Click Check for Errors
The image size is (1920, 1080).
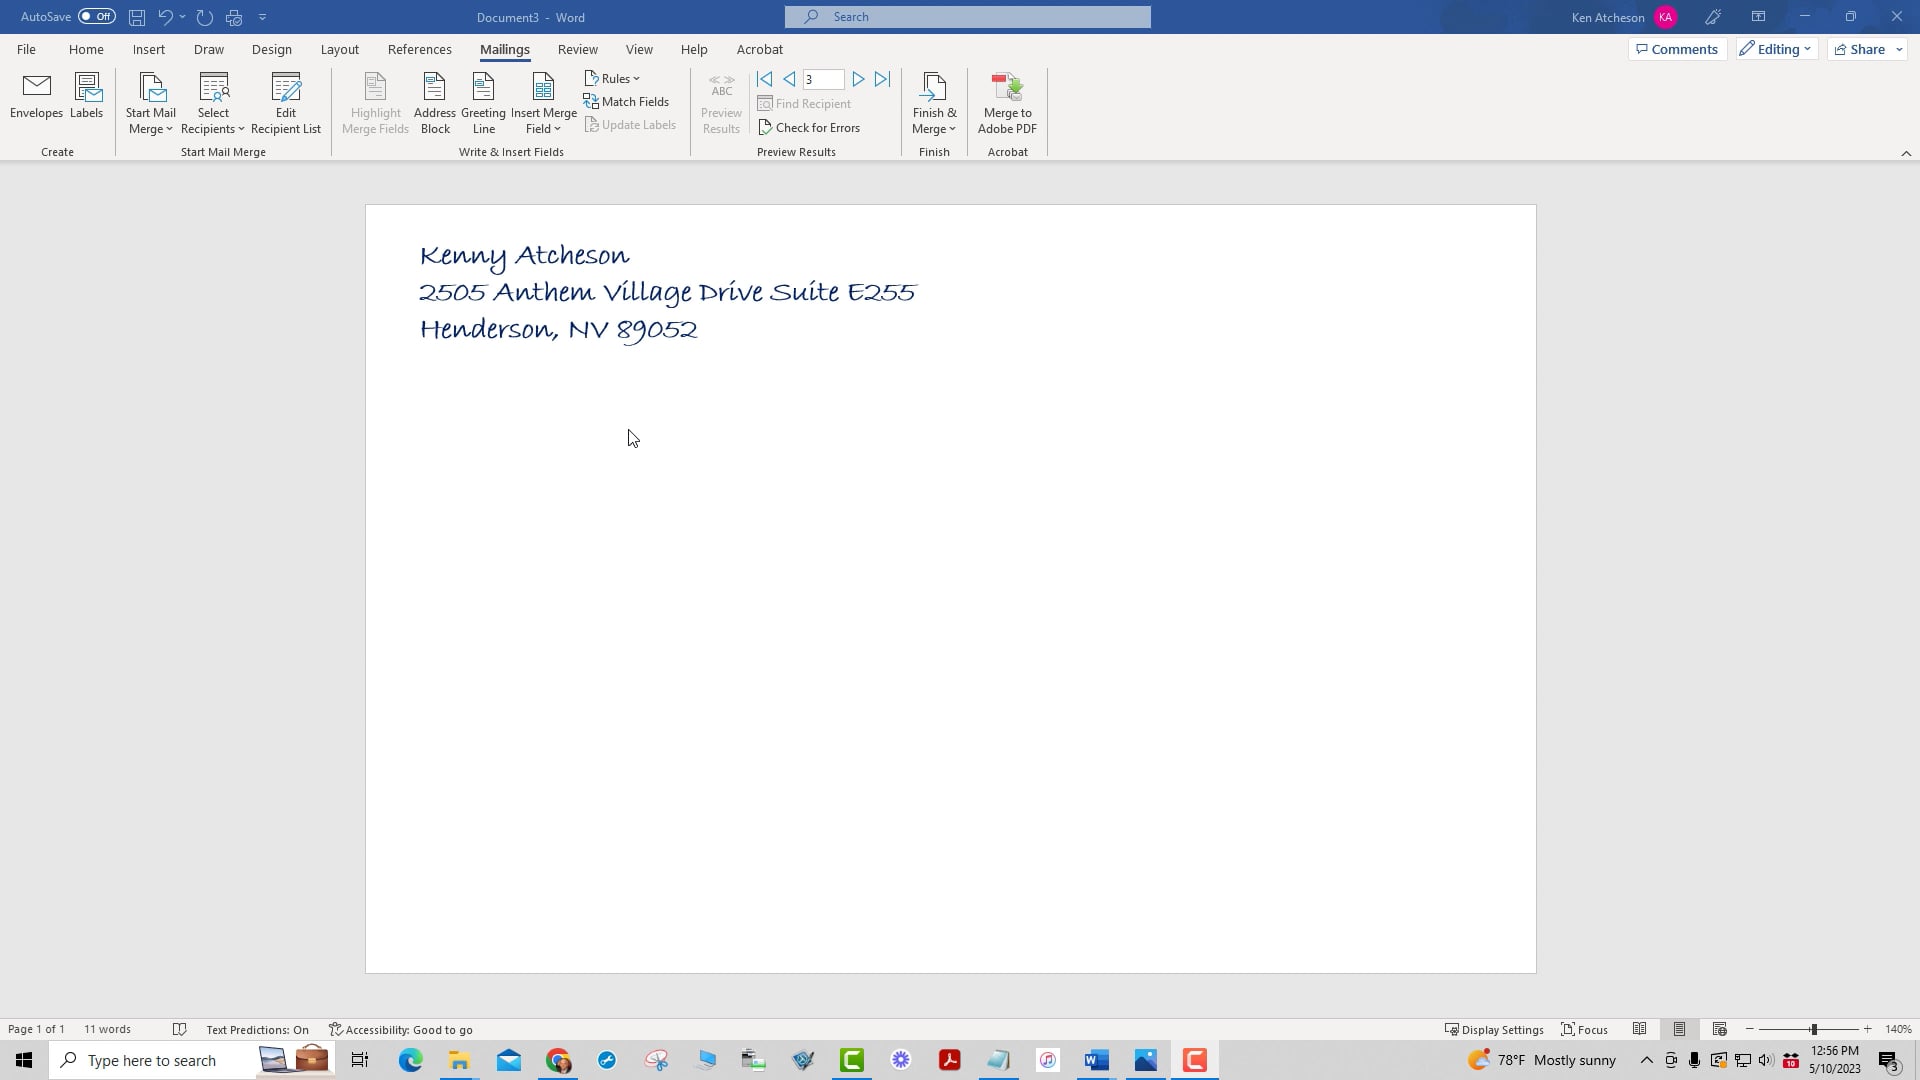(809, 127)
